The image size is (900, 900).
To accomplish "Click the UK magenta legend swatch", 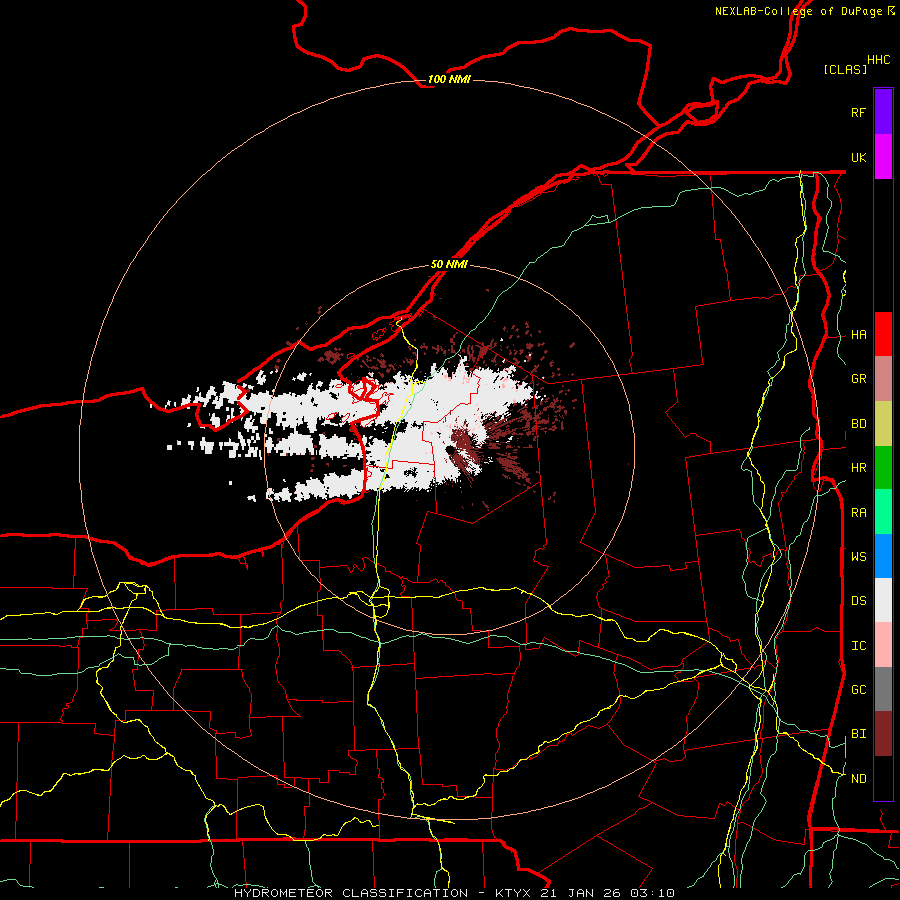I will tap(883, 157).
